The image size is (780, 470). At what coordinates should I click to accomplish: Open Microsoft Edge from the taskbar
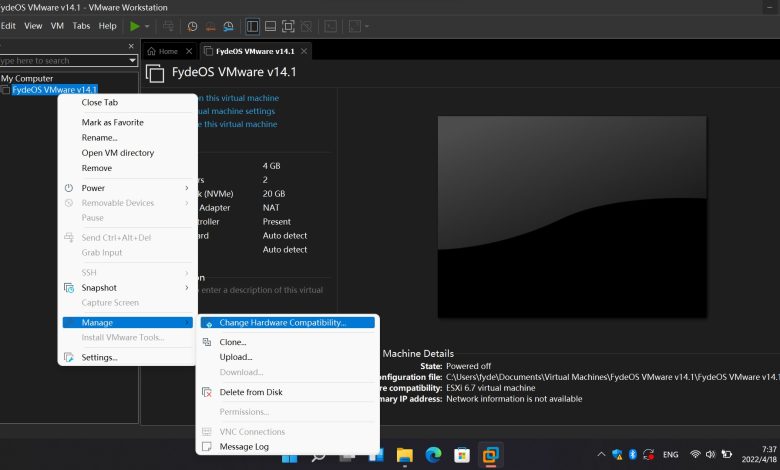433,455
